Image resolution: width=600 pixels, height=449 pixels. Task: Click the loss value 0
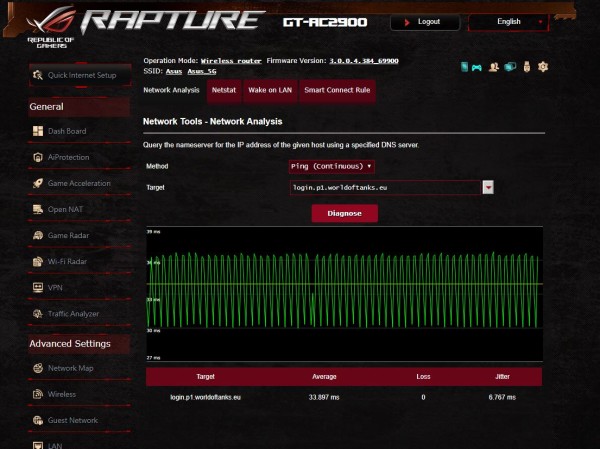[423, 397]
